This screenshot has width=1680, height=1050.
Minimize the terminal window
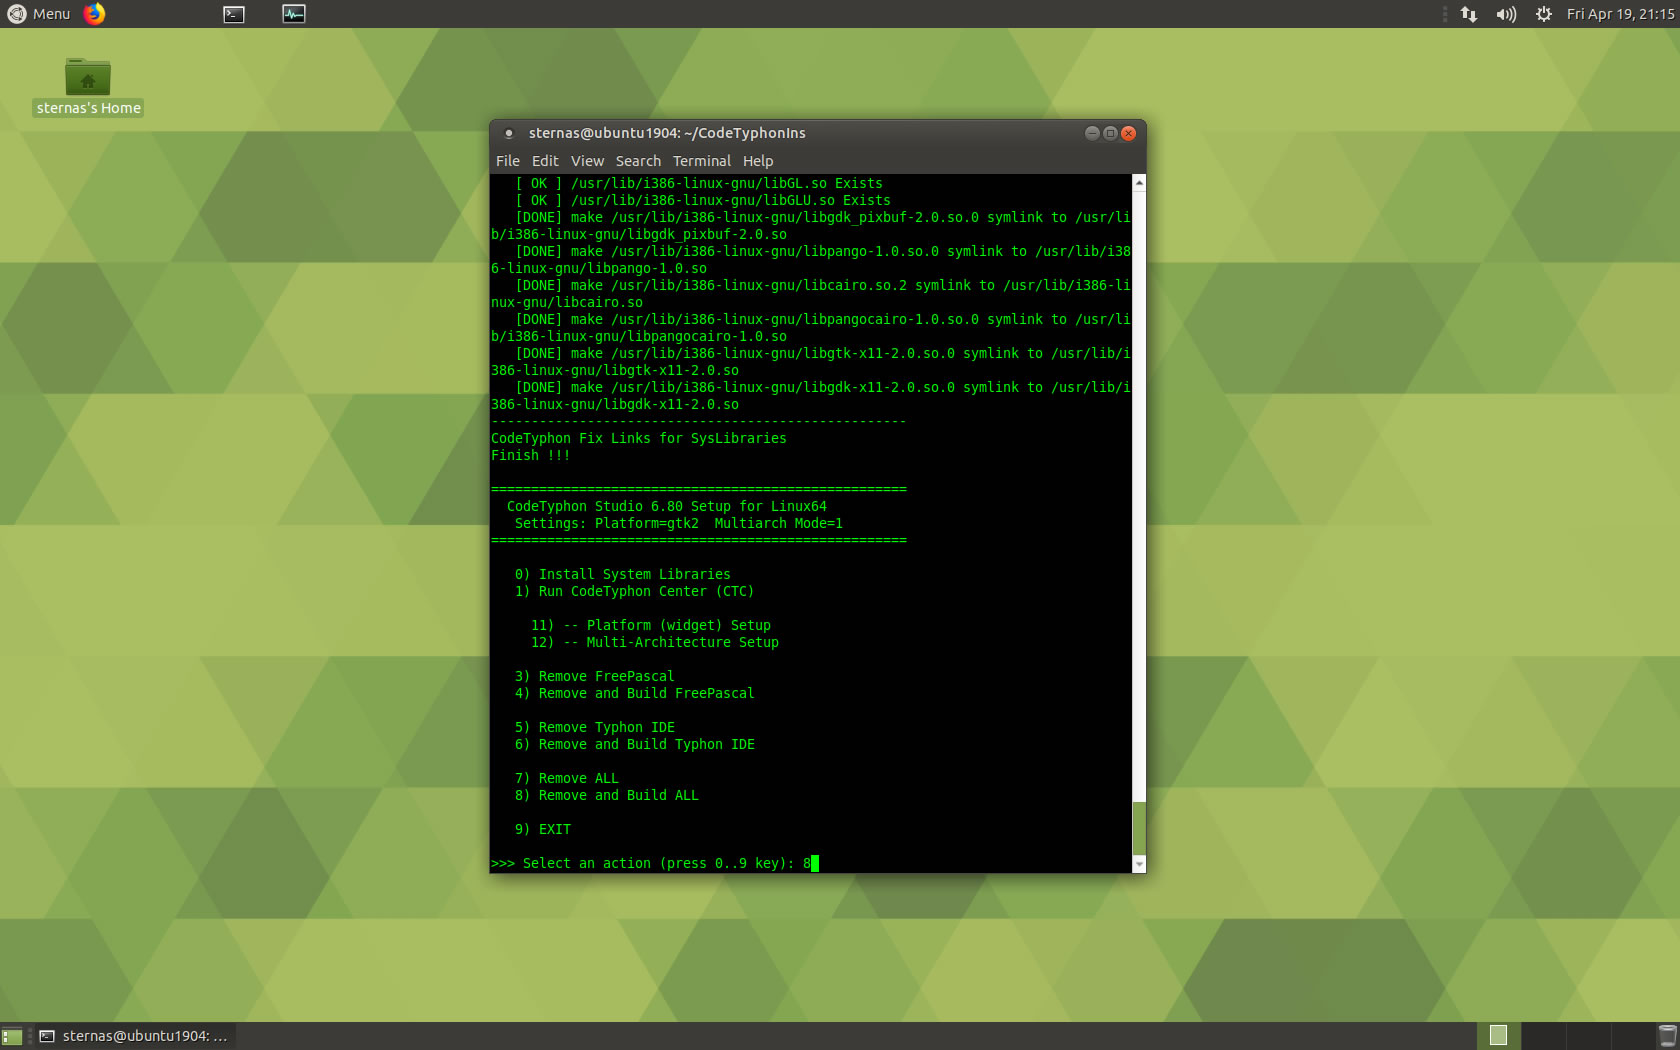pos(1092,133)
